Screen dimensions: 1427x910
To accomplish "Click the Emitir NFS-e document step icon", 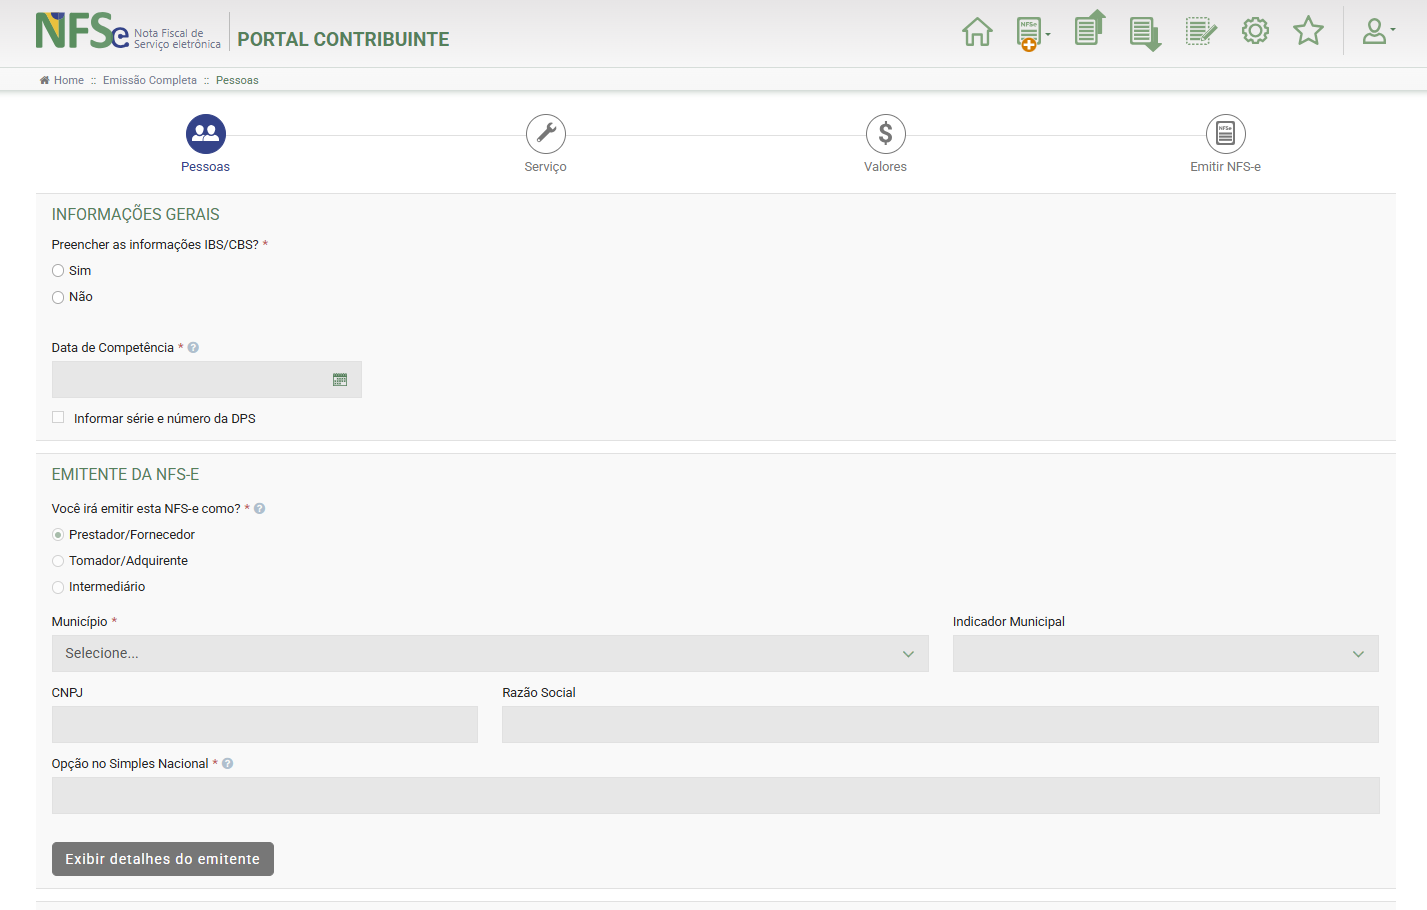I will tap(1226, 134).
